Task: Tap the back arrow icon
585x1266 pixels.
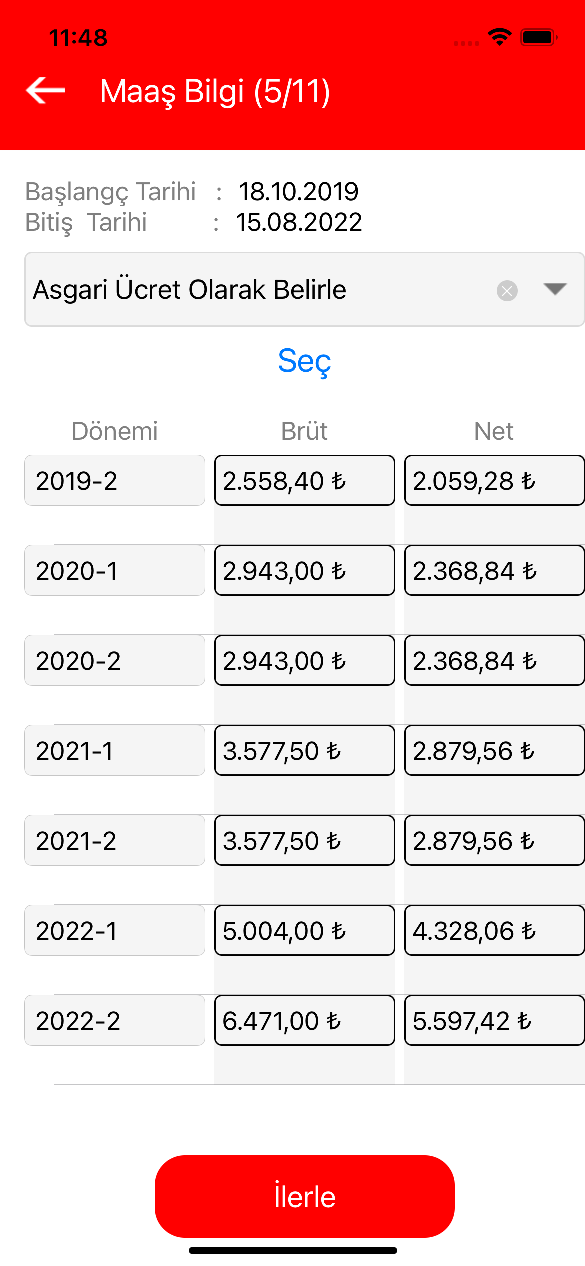Action: pyautogui.click(x=45, y=91)
